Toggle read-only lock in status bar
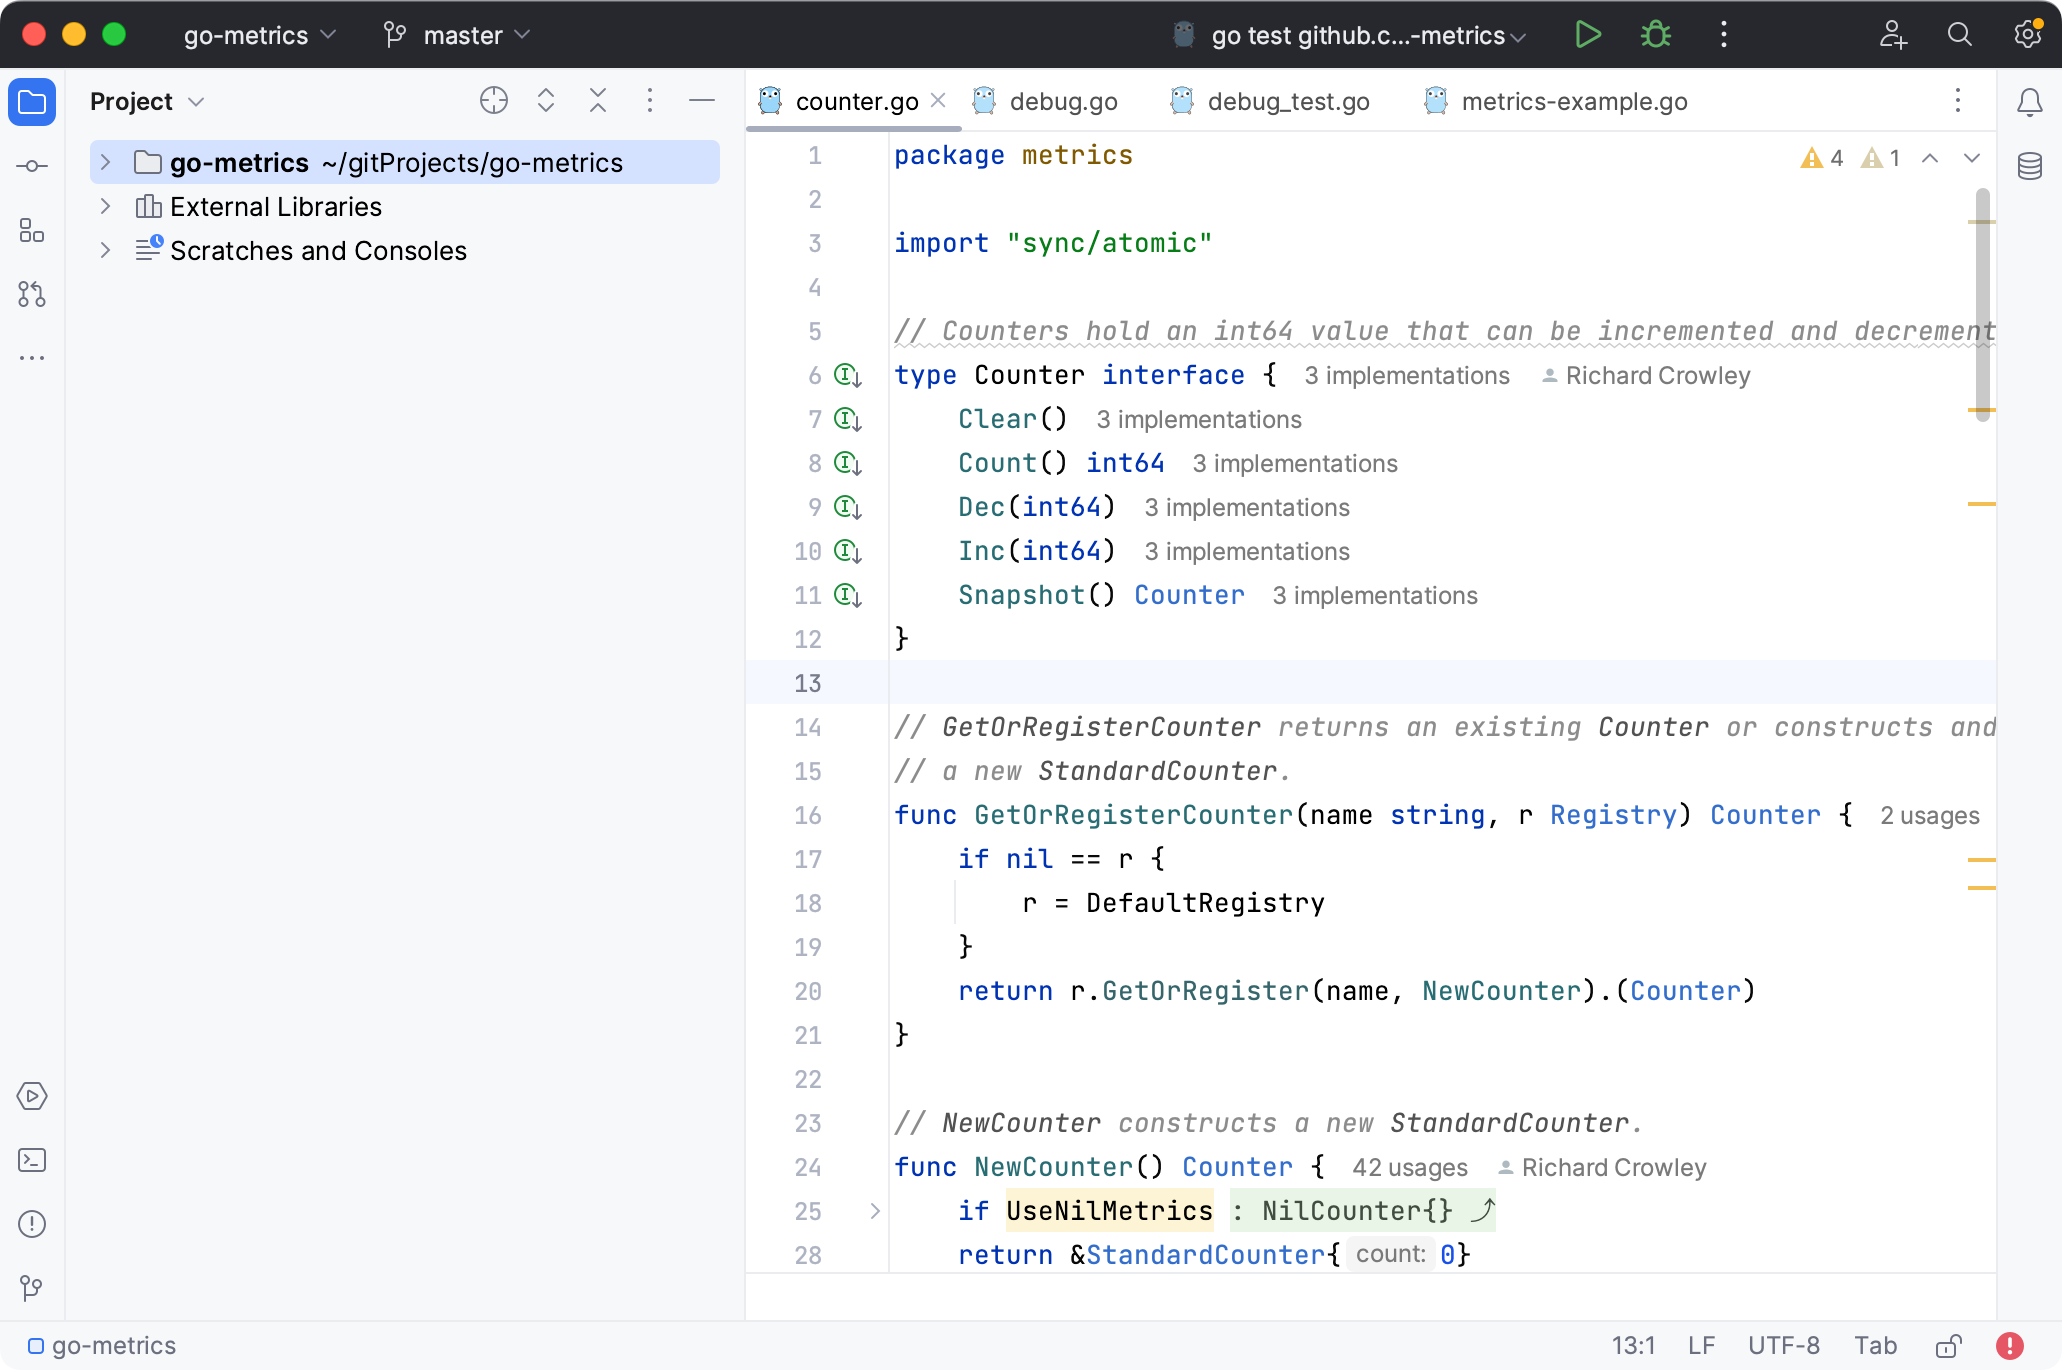Screen dimensions: 2062x1370 (1948, 1346)
